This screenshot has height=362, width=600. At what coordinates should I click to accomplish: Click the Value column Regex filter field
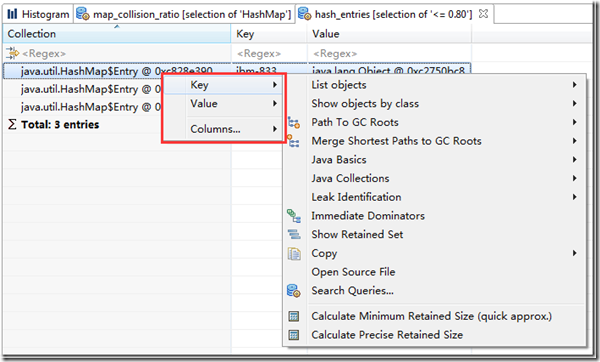pos(390,53)
